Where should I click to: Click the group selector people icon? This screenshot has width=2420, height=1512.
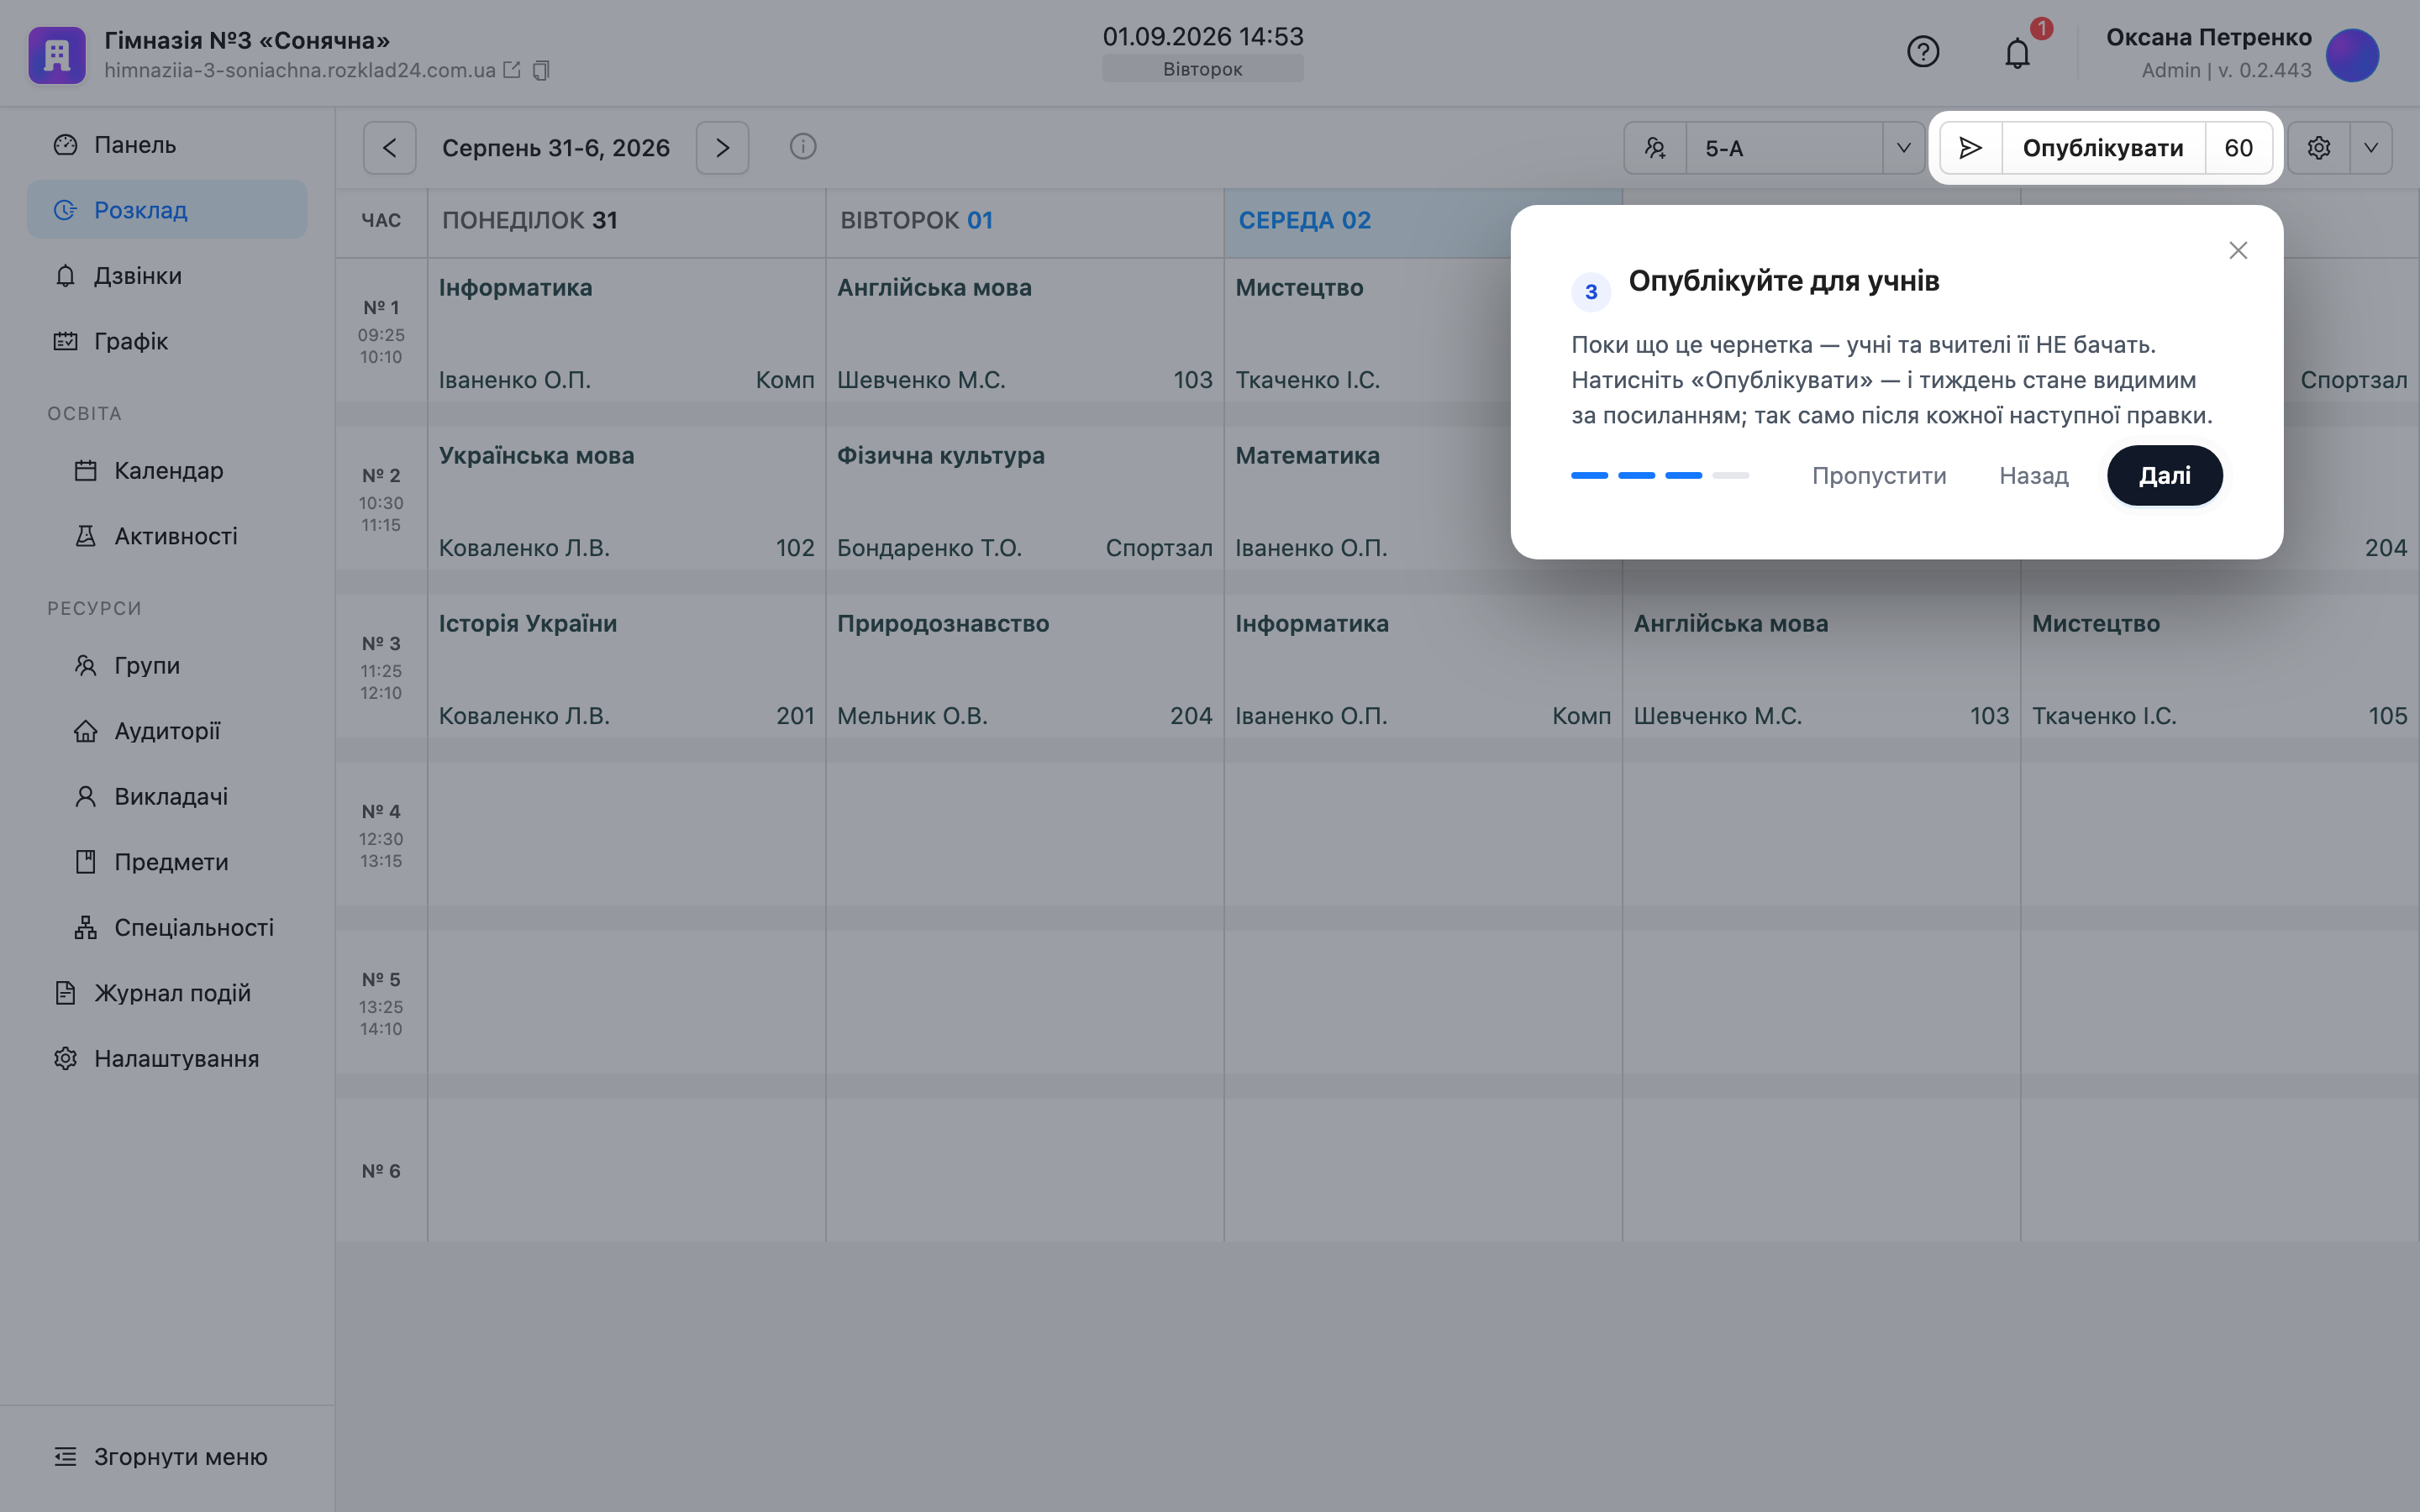point(1655,148)
